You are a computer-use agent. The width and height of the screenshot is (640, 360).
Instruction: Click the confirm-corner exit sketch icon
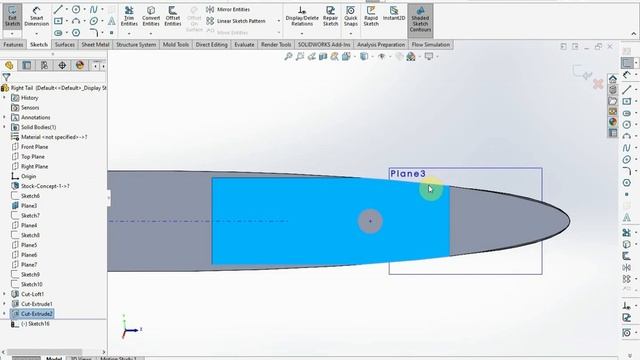click(582, 72)
